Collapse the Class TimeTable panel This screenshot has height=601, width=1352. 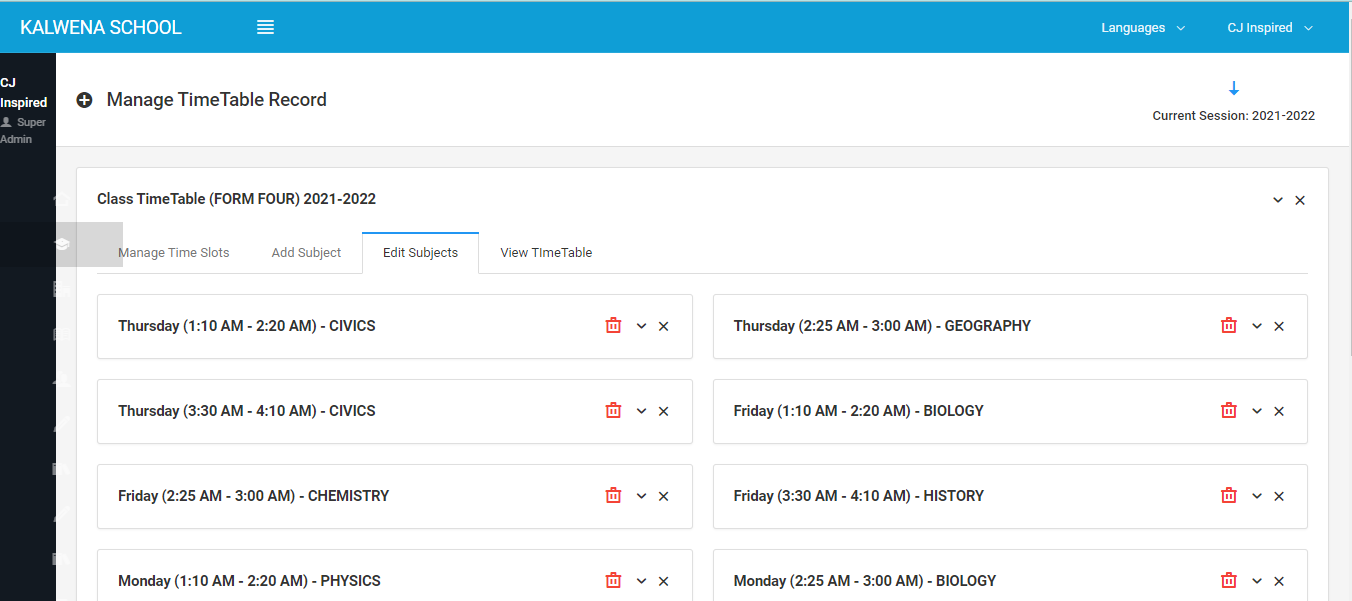click(x=1277, y=200)
